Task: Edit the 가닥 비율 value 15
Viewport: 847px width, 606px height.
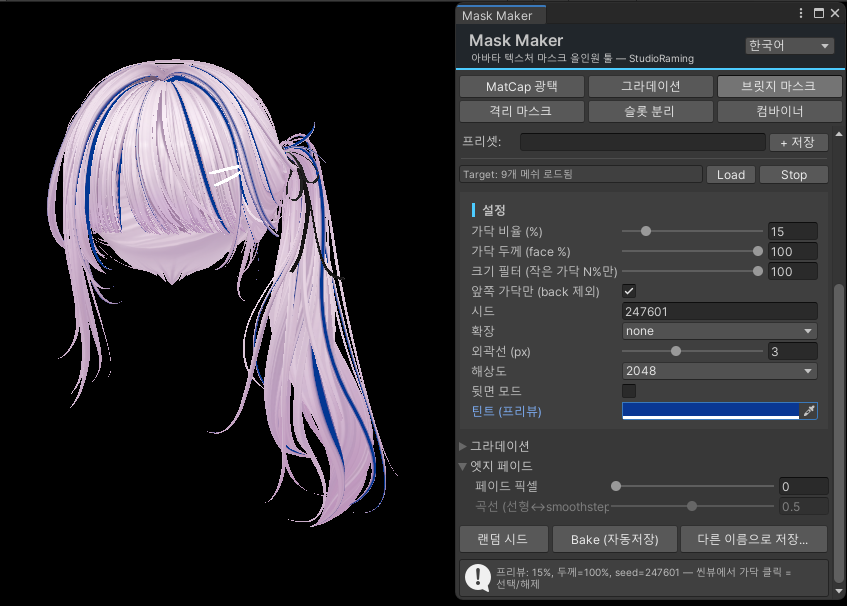Action: (x=792, y=231)
